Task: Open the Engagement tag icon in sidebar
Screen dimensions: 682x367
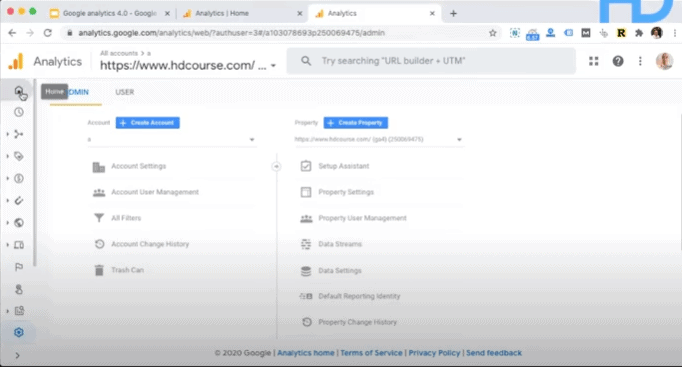Action: [x=19, y=156]
